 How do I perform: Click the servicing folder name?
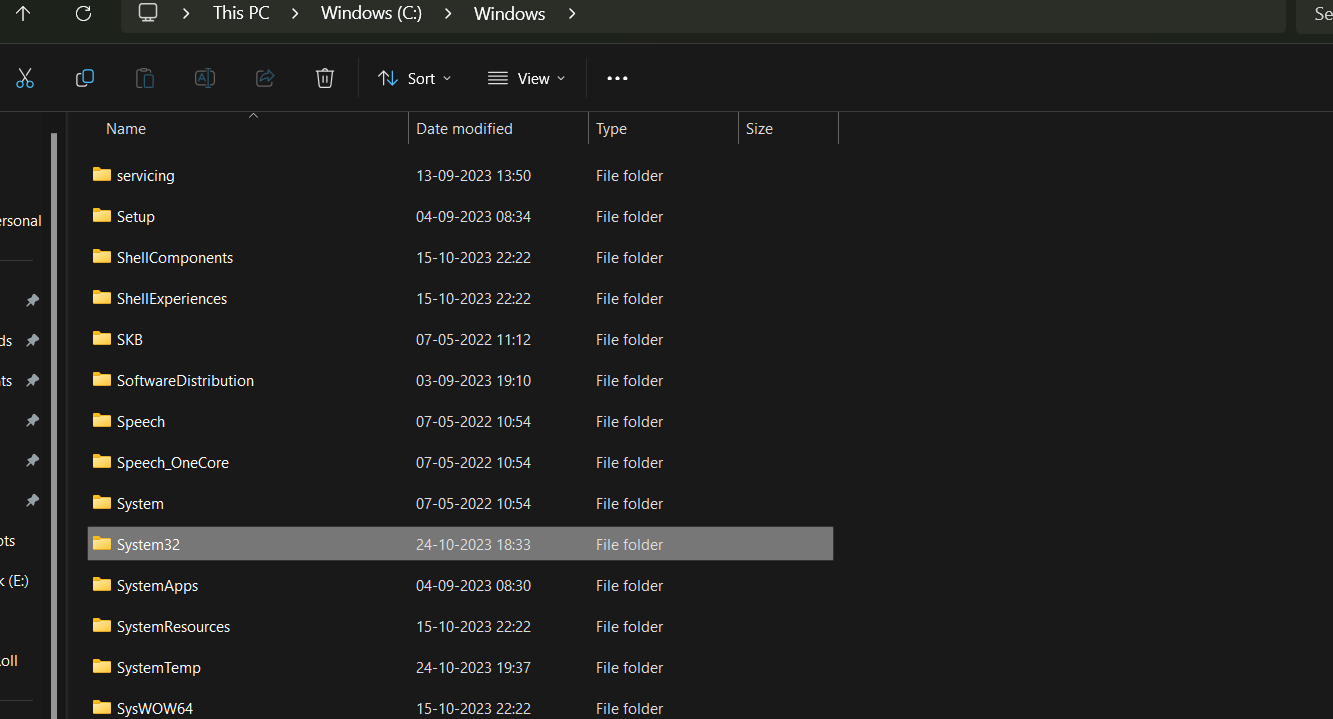(145, 175)
